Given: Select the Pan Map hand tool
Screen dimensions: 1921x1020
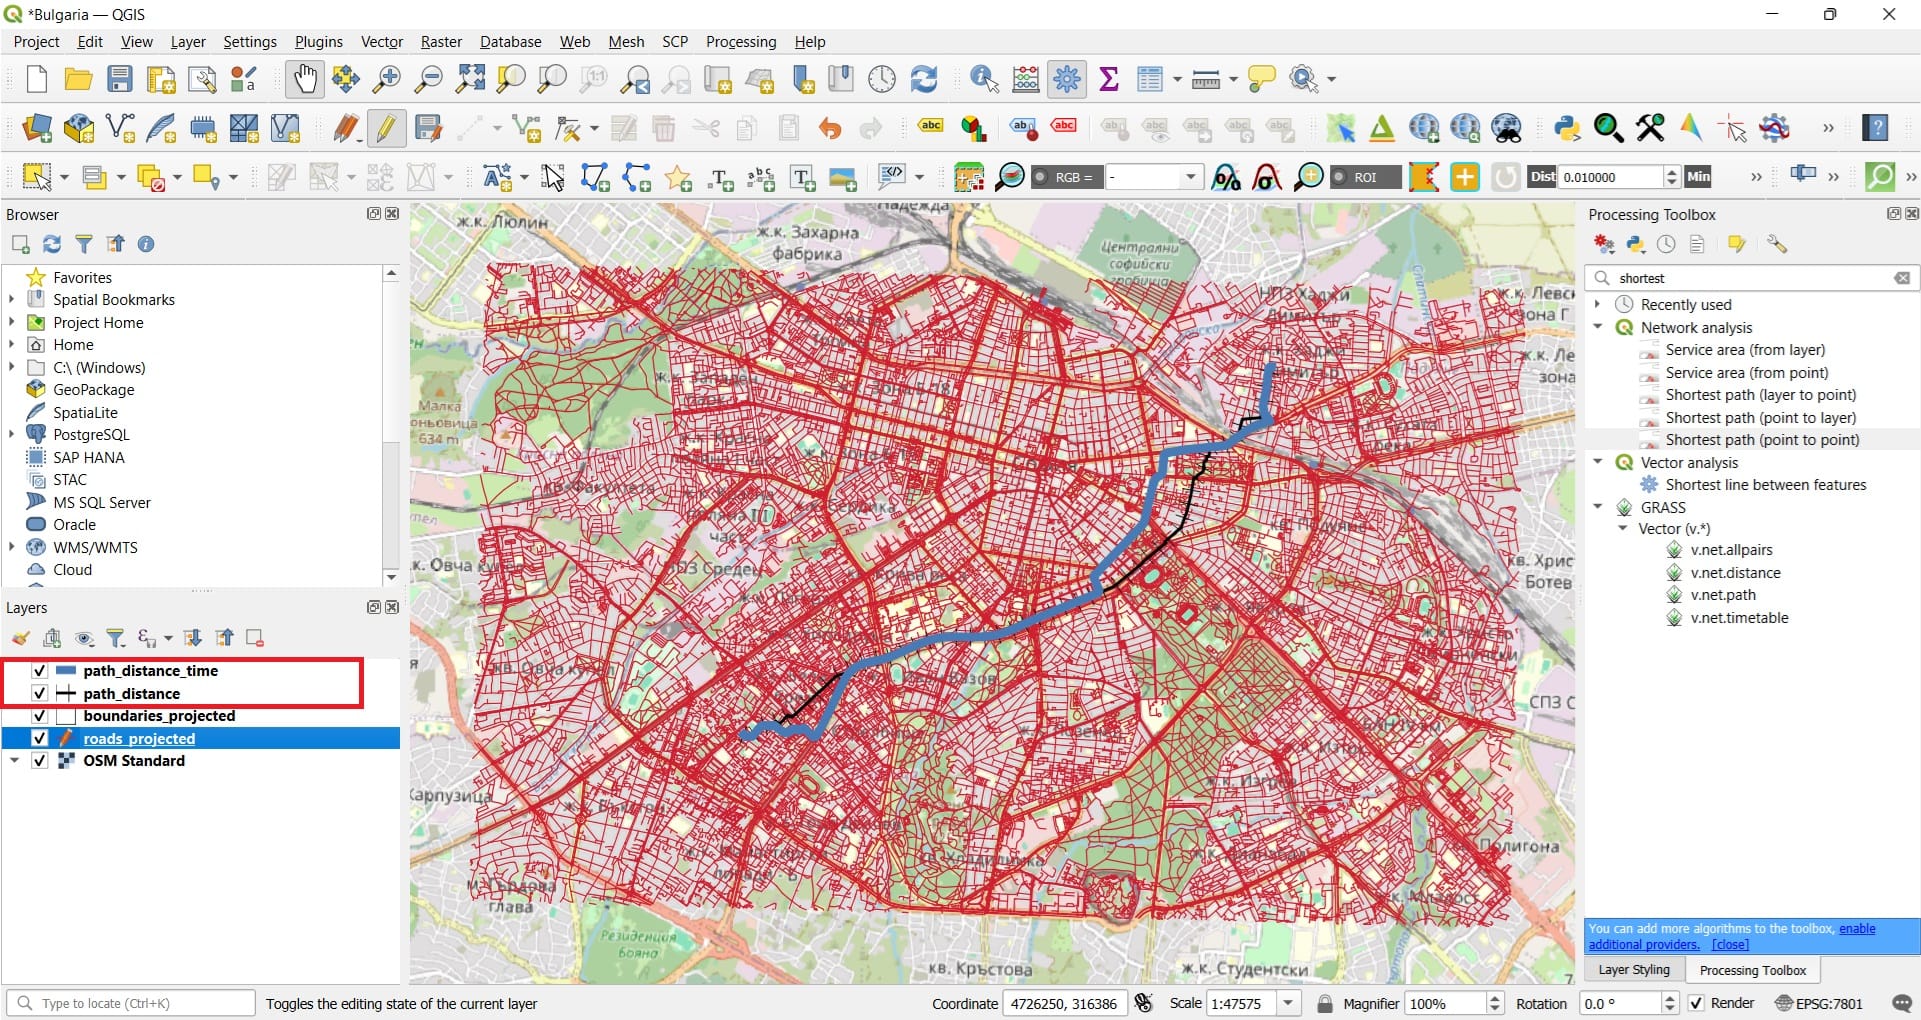Looking at the screenshot, I should 305,79.
